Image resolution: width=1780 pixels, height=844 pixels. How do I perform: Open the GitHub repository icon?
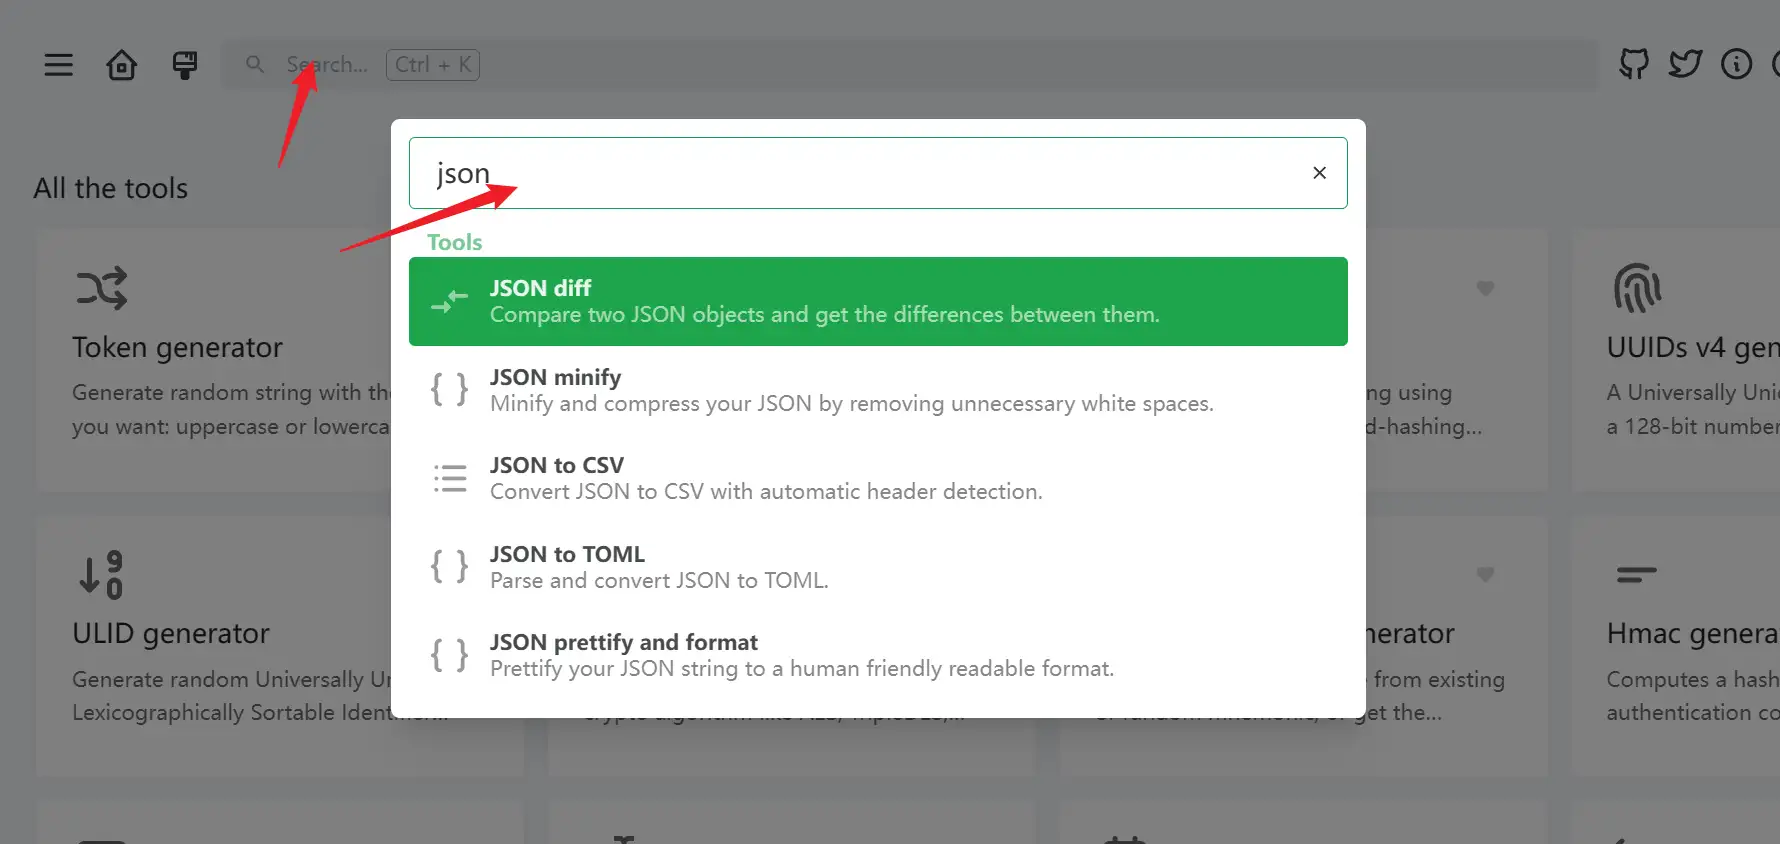[1634, 65]
